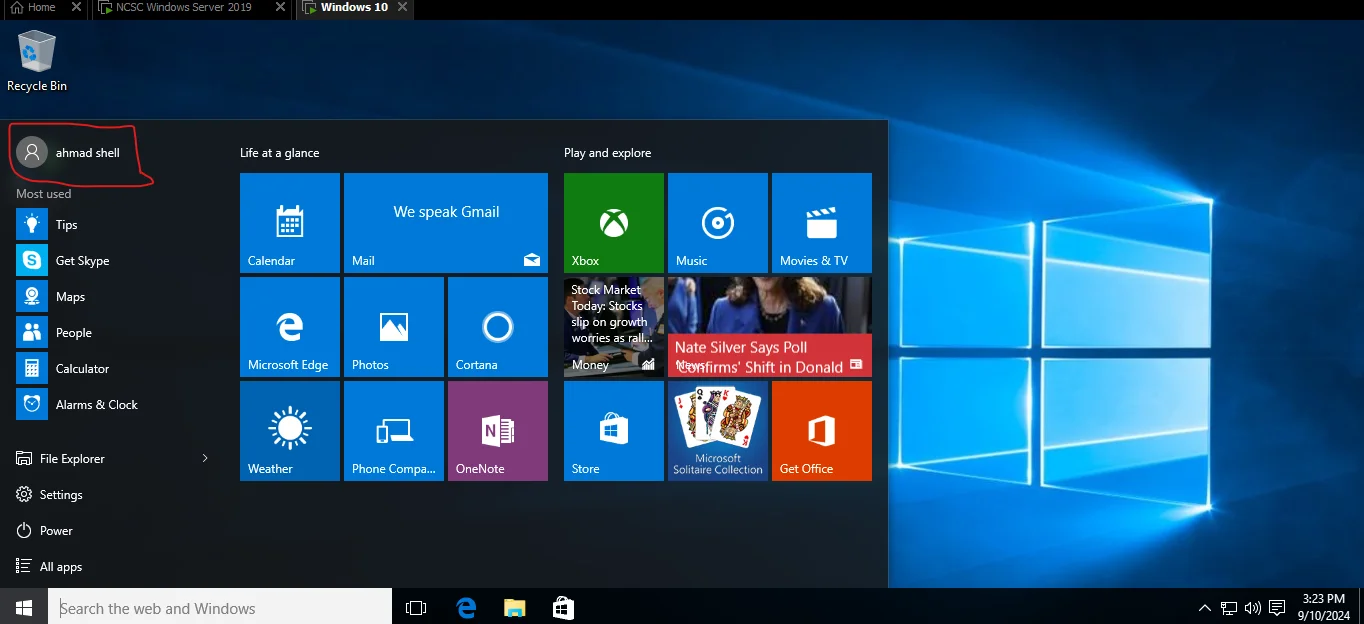Open the Photos tile

point(394,327)
